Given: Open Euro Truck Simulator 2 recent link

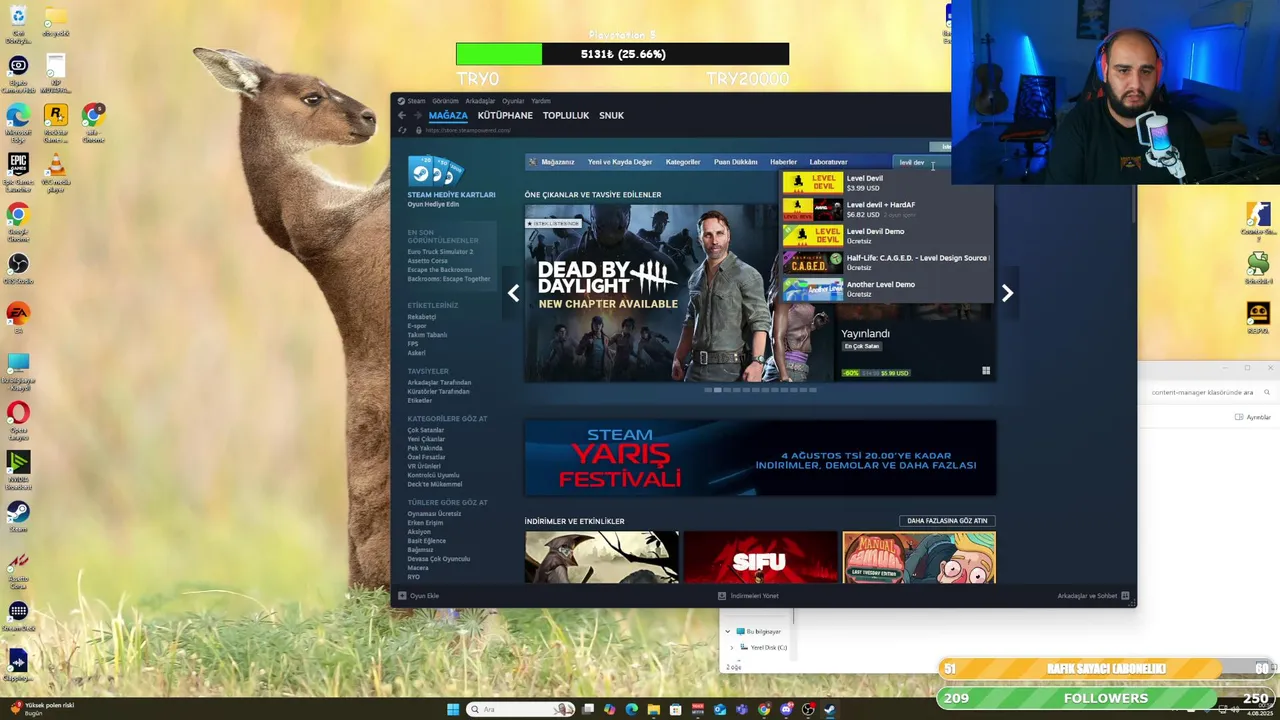Looking at the screenshot, I should click(440, 252).
